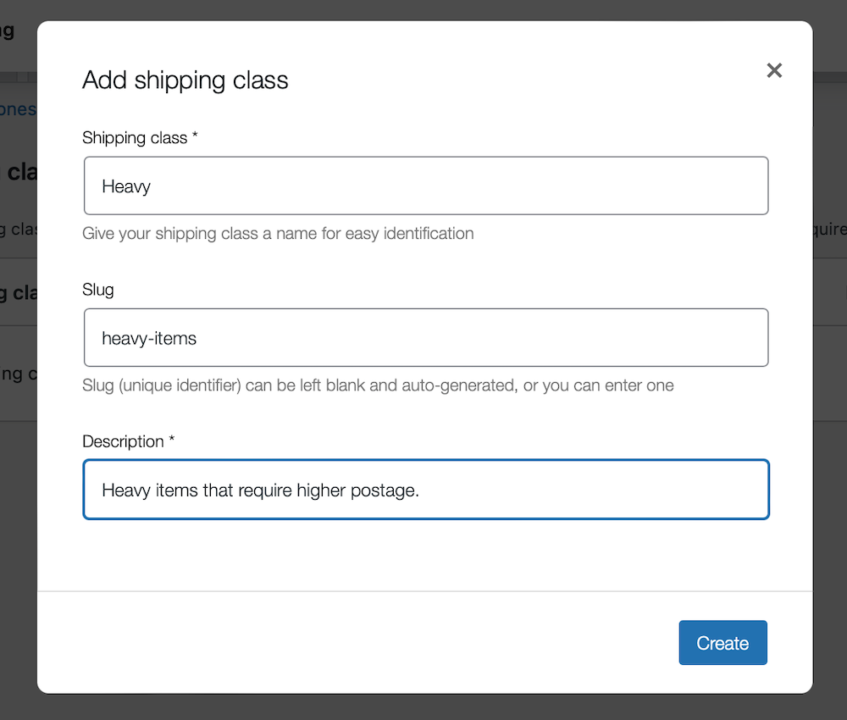Click the X icon at dialog top right
Viewport: 847px width, 720px height.
pos(774,70)
